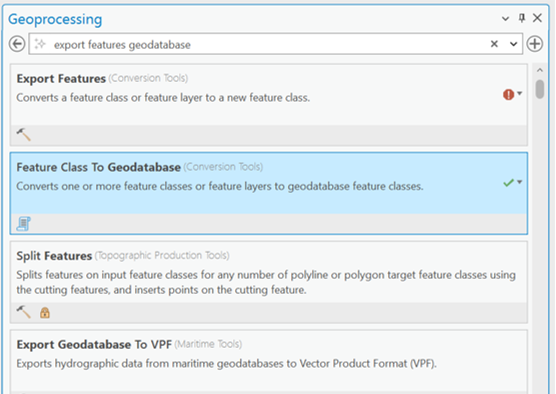The width and height of the screenshot is (556, 394).
Task: Click the red error icon for Export Features
Action: click(508, 94)
